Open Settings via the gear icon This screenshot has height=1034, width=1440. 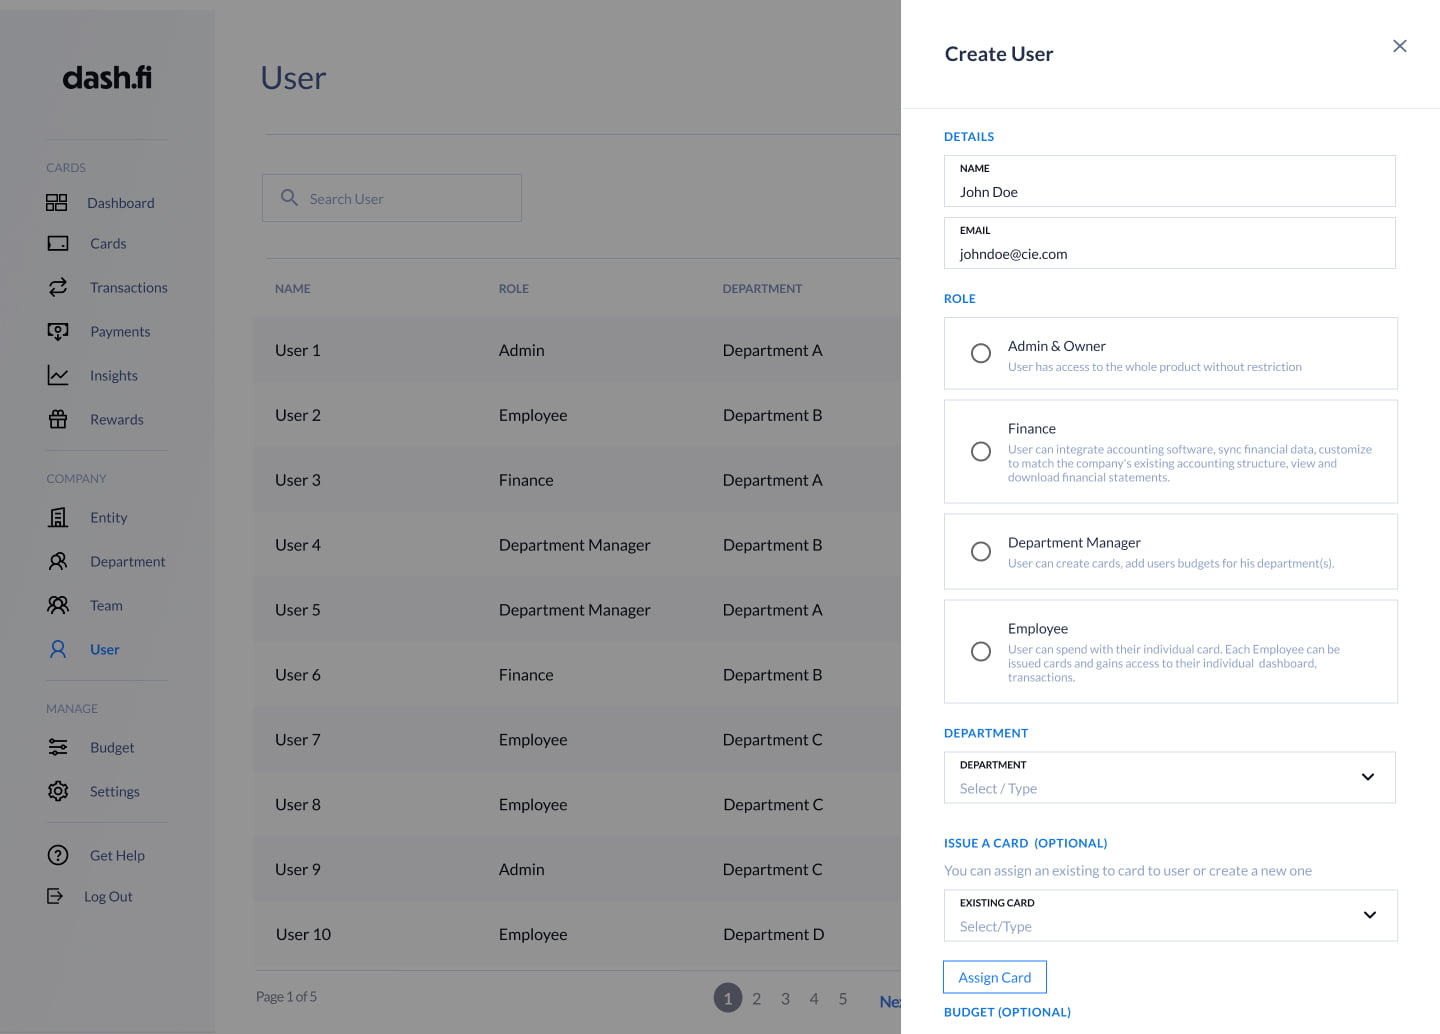coord(58,791)
